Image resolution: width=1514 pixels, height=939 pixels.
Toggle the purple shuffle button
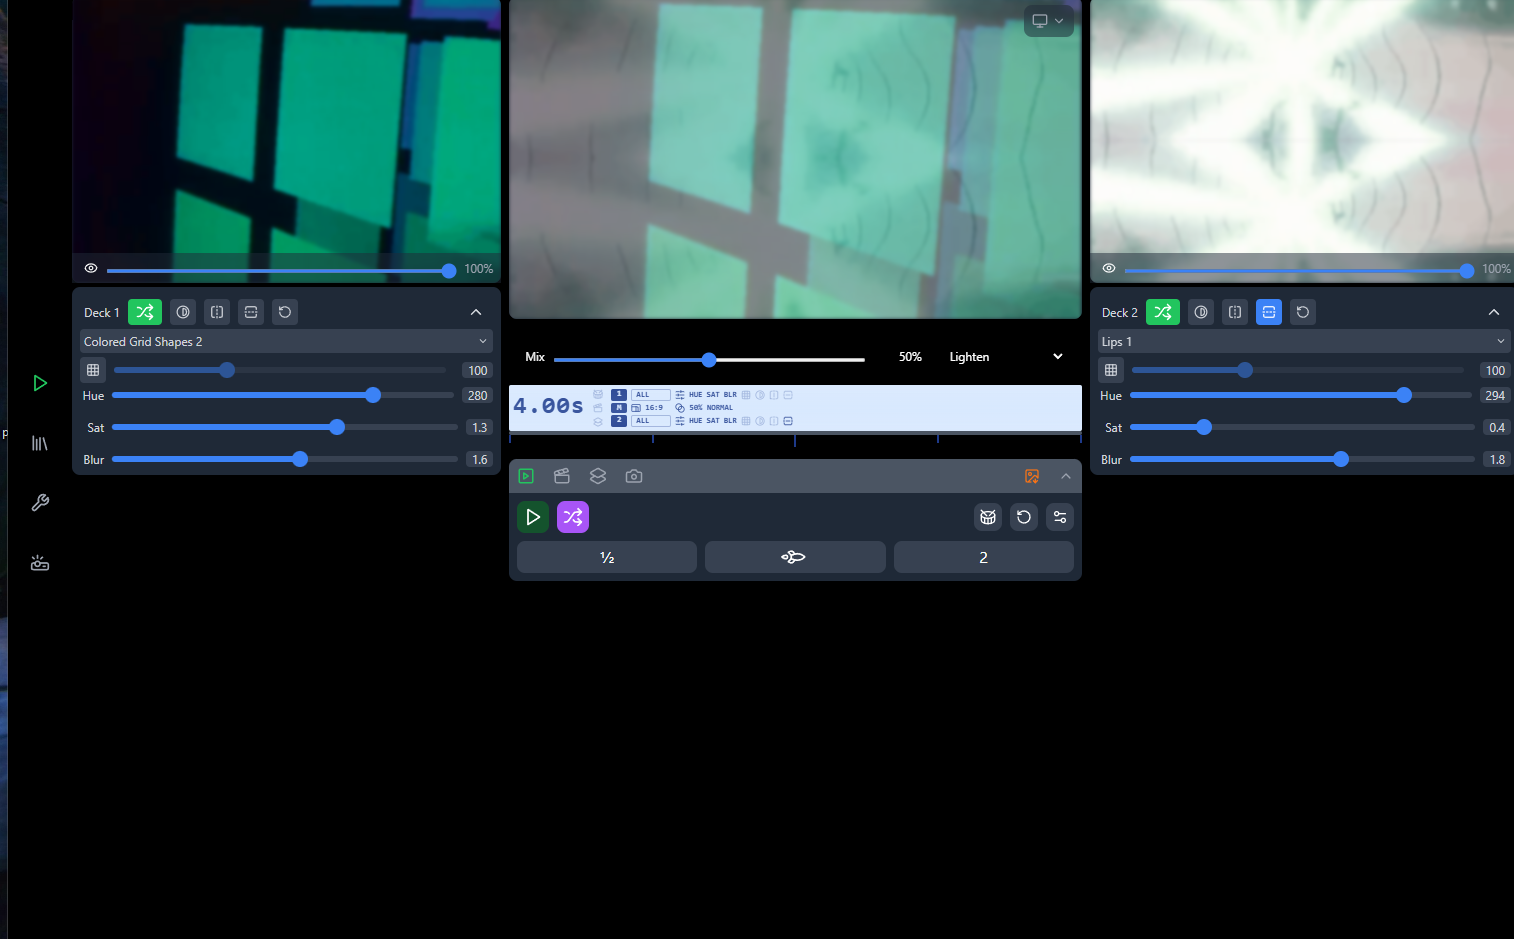click(x=573, y=517)
